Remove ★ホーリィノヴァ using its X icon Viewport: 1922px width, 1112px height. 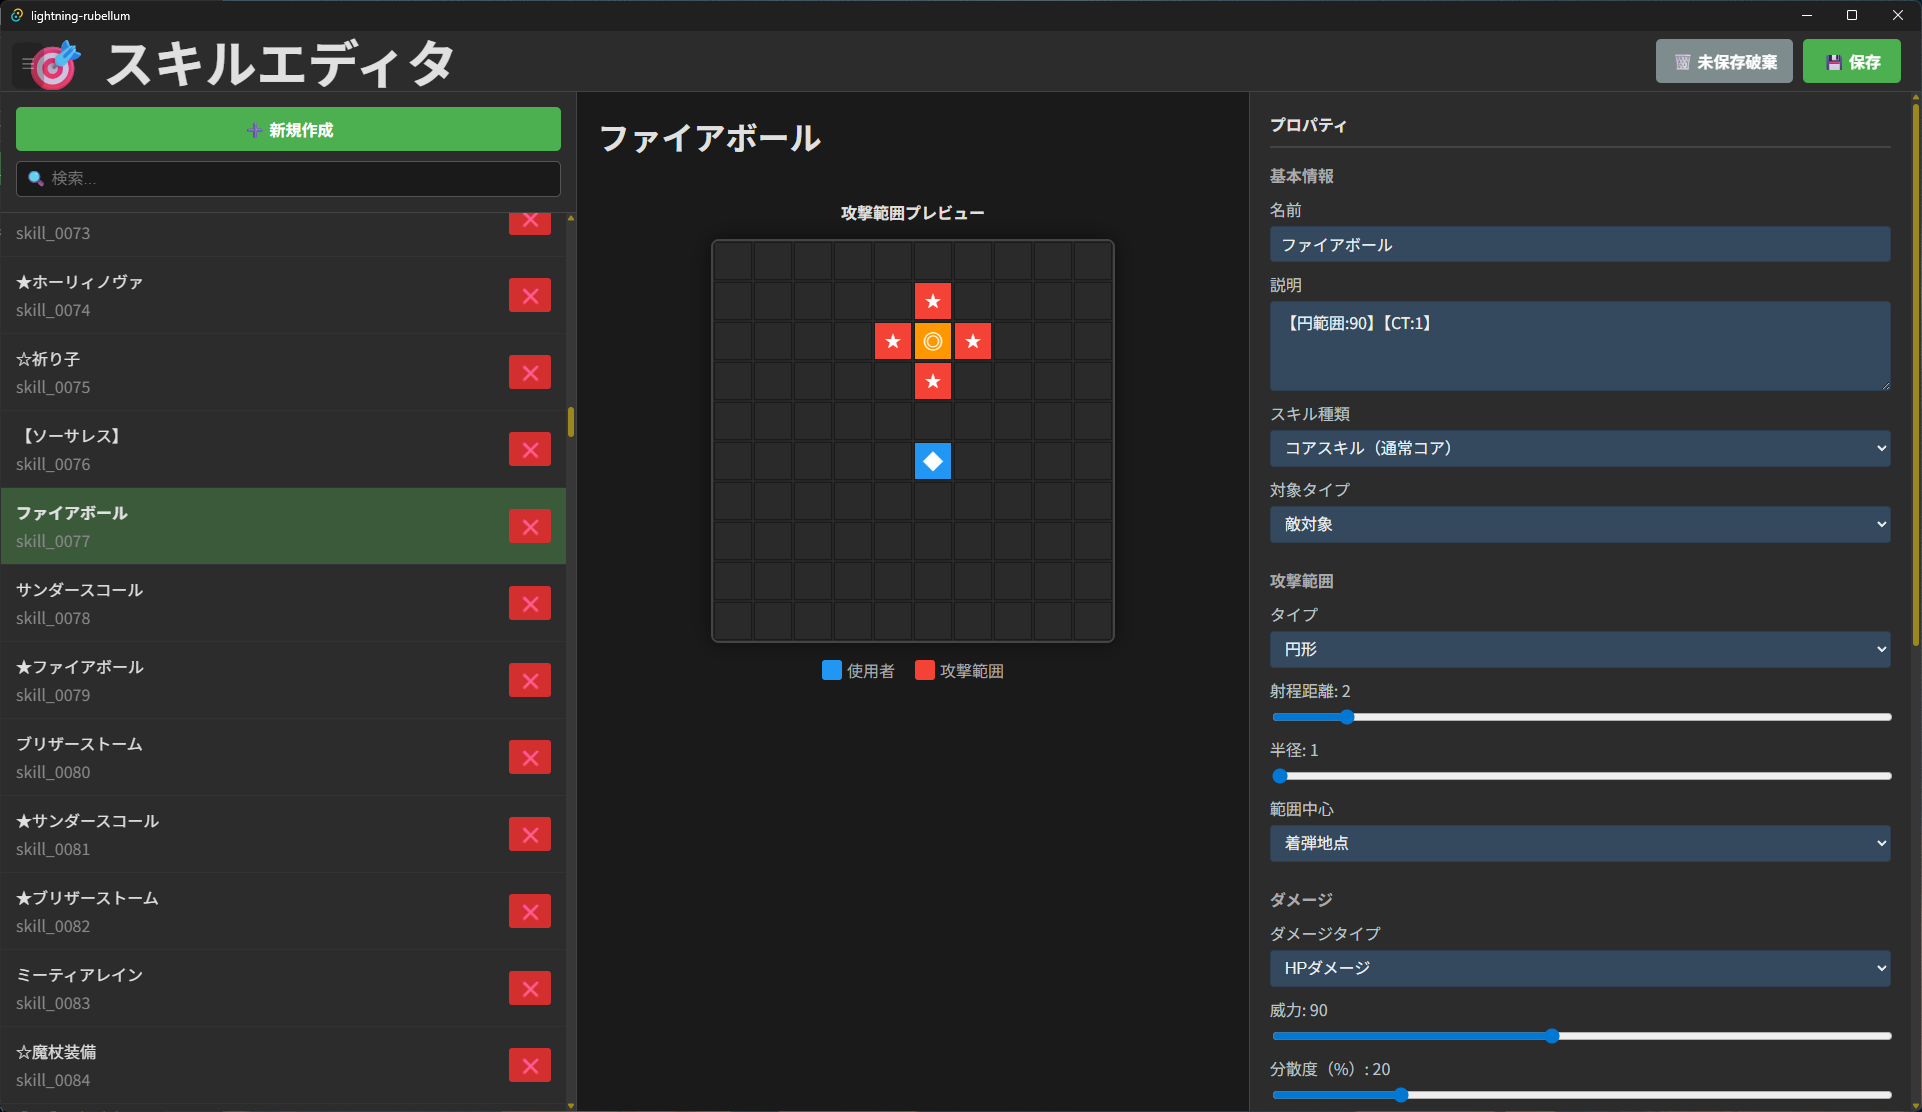coord(530,296)
